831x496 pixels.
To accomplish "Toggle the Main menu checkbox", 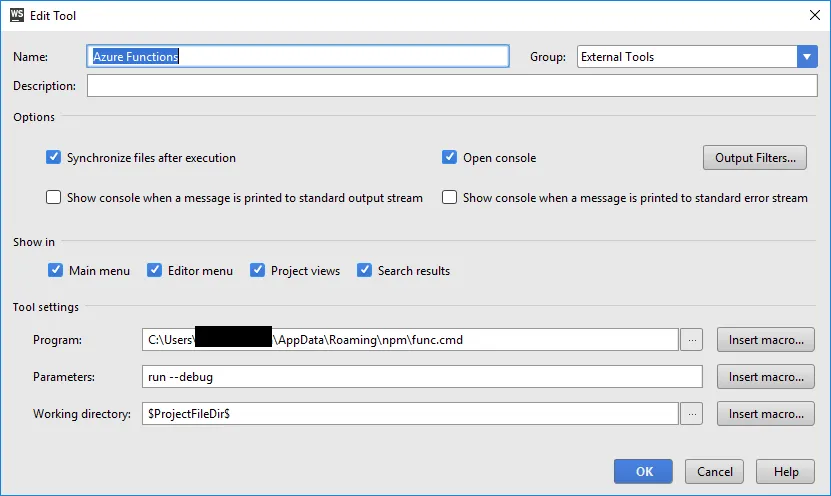I will (55, 270).
